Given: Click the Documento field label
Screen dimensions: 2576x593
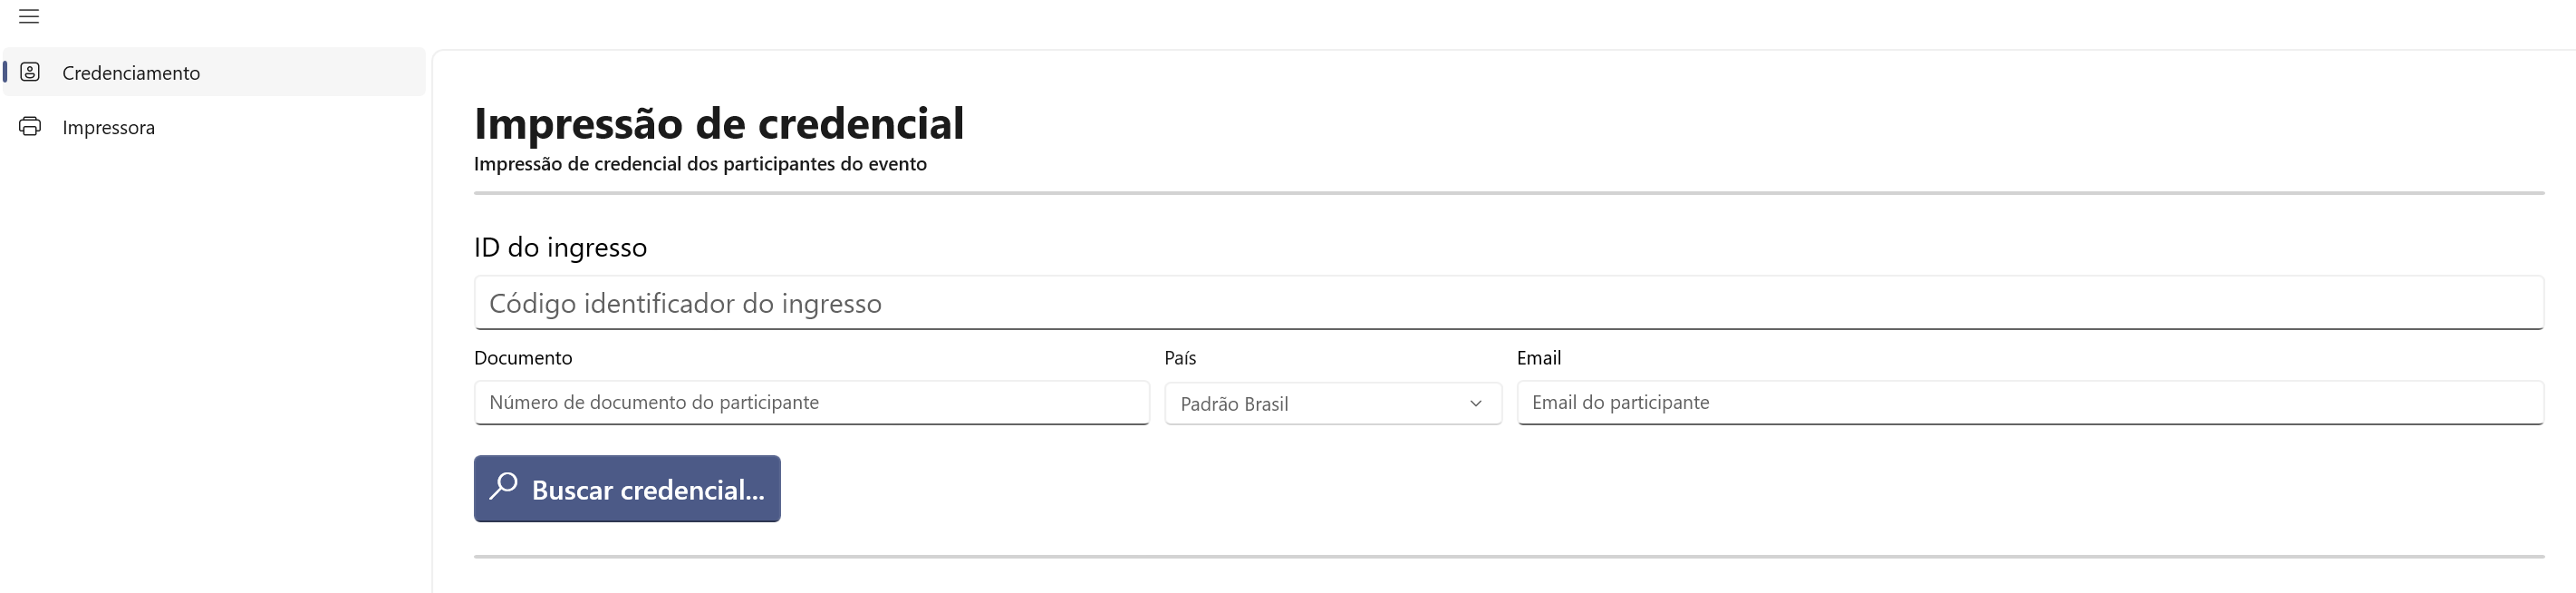Looking at the screenshot, I should point(523,358).
